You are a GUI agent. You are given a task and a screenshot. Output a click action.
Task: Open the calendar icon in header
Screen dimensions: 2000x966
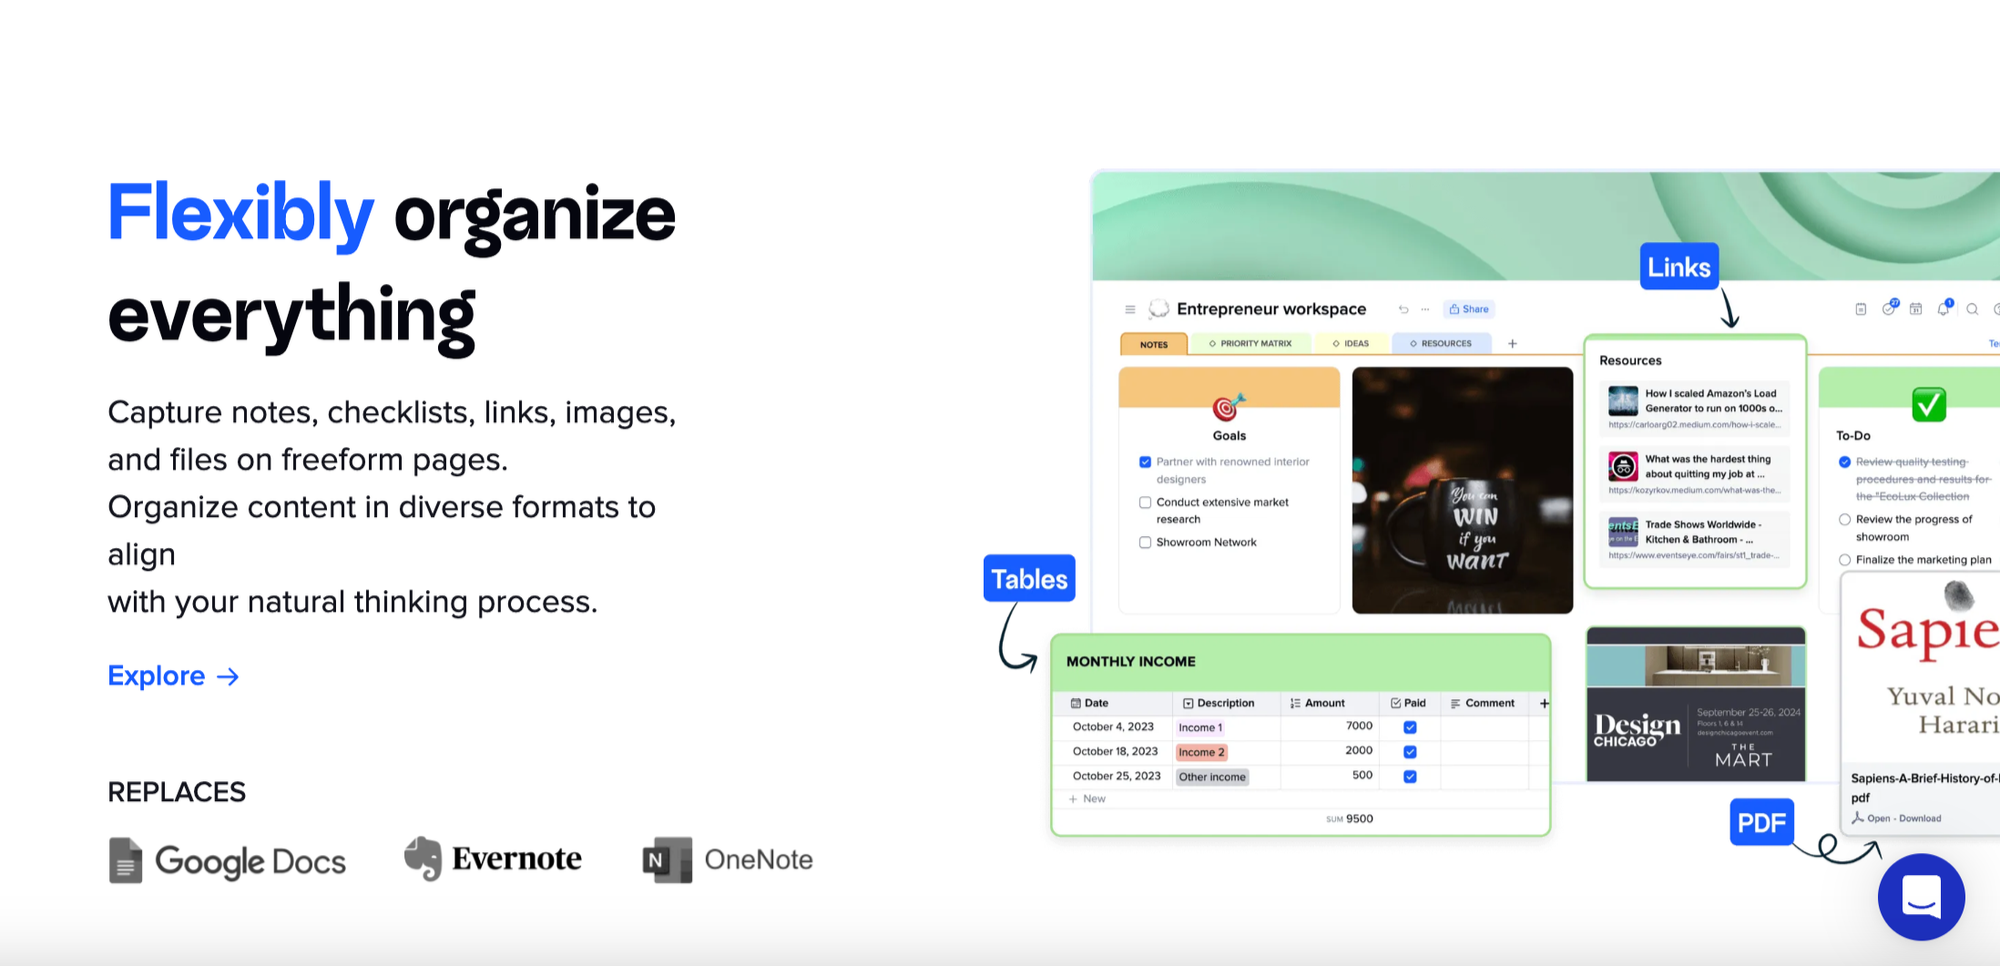1915,309
